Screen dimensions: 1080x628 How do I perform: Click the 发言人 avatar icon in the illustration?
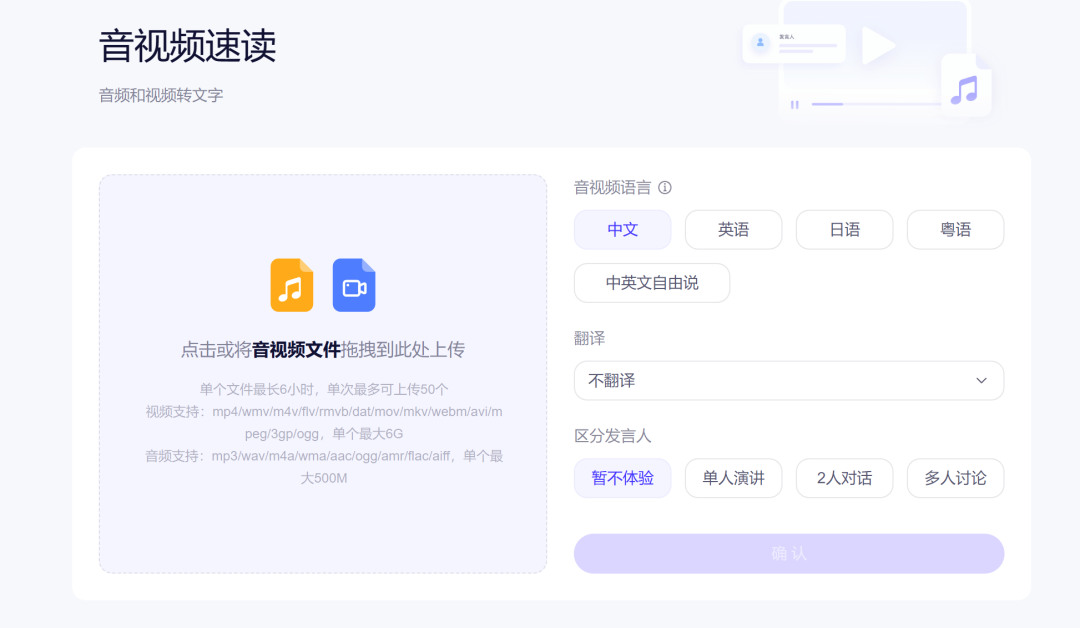tap(760, 40)
